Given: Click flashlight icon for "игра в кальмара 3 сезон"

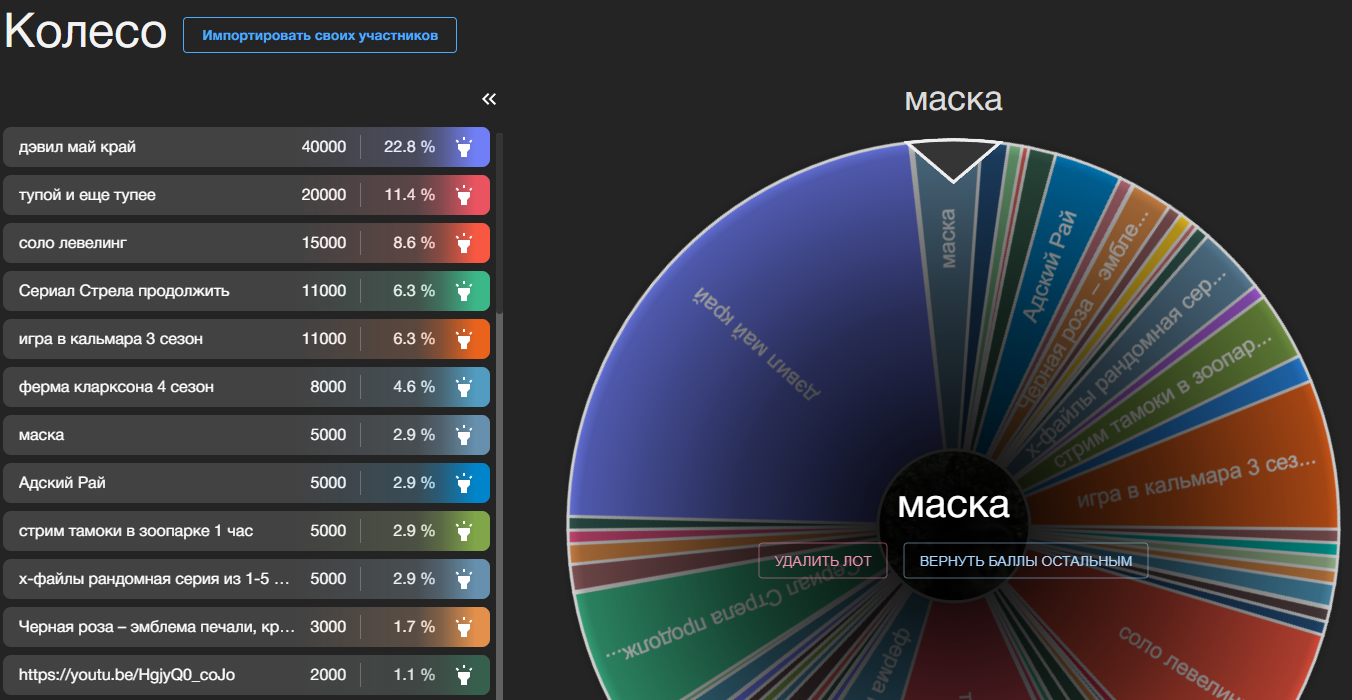Looking at the screenshot, I should (x=464, y=339).
